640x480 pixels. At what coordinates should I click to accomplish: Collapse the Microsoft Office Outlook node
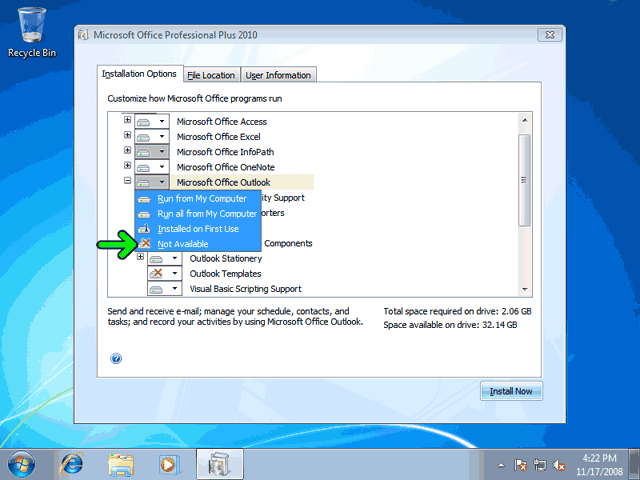tap(127, 182)
